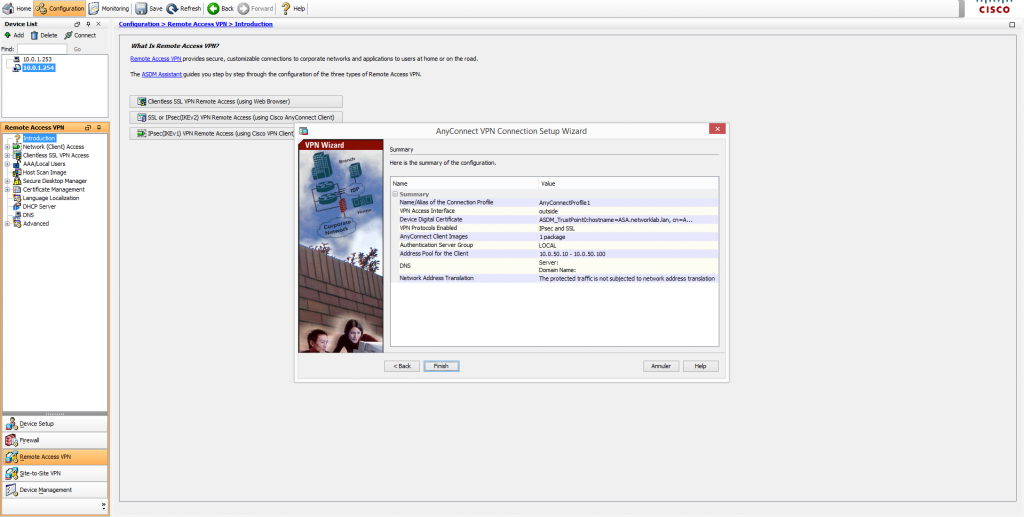
Task: Click the Name column header
Action: point(464,184)
